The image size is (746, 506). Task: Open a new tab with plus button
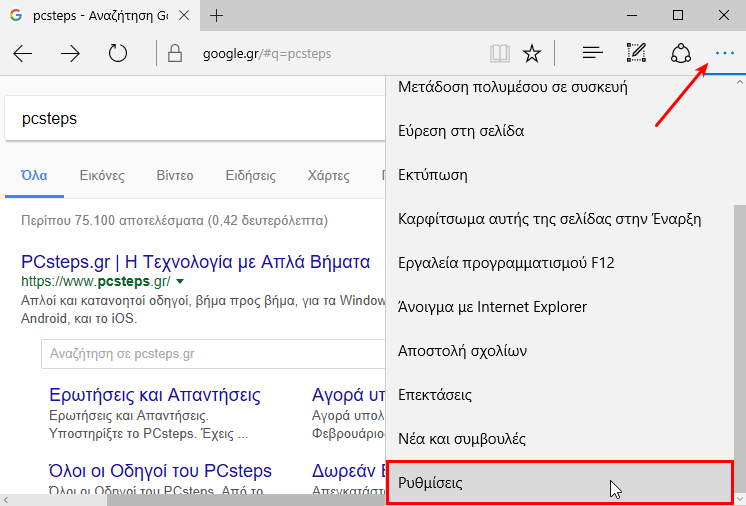click(x=217, y=15)
